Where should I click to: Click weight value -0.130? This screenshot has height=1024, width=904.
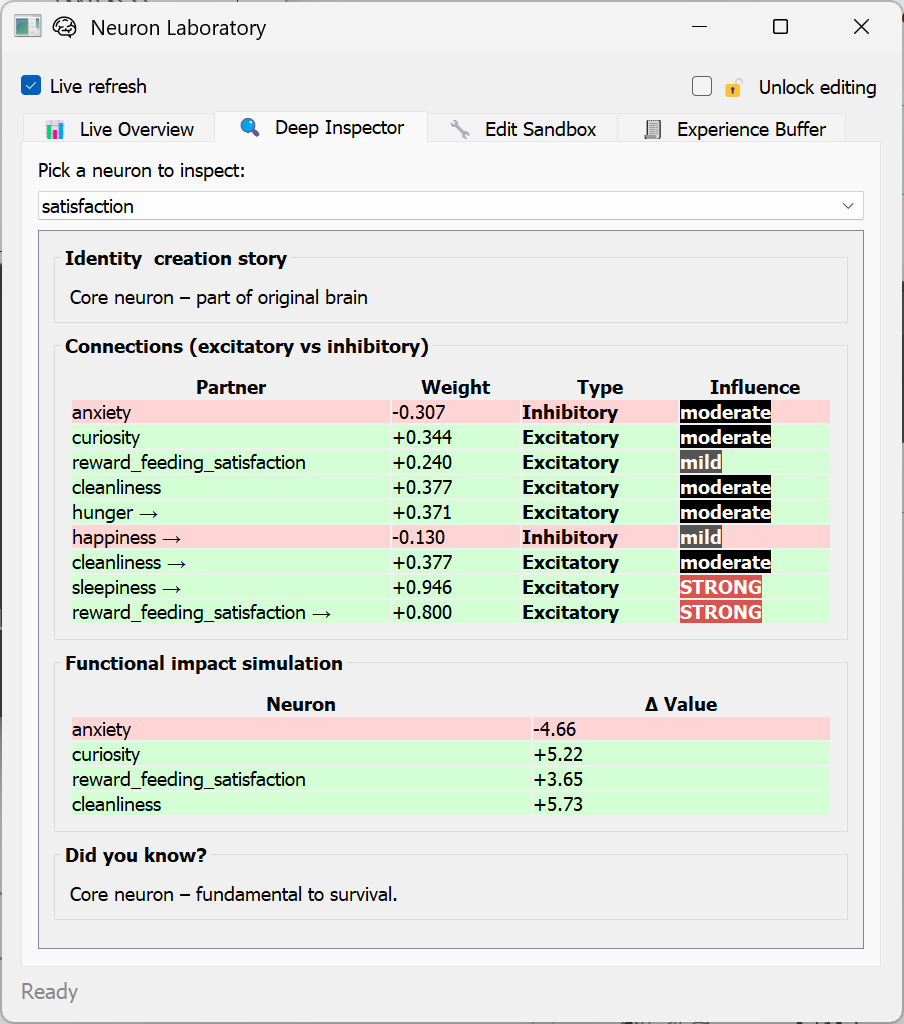419,537
